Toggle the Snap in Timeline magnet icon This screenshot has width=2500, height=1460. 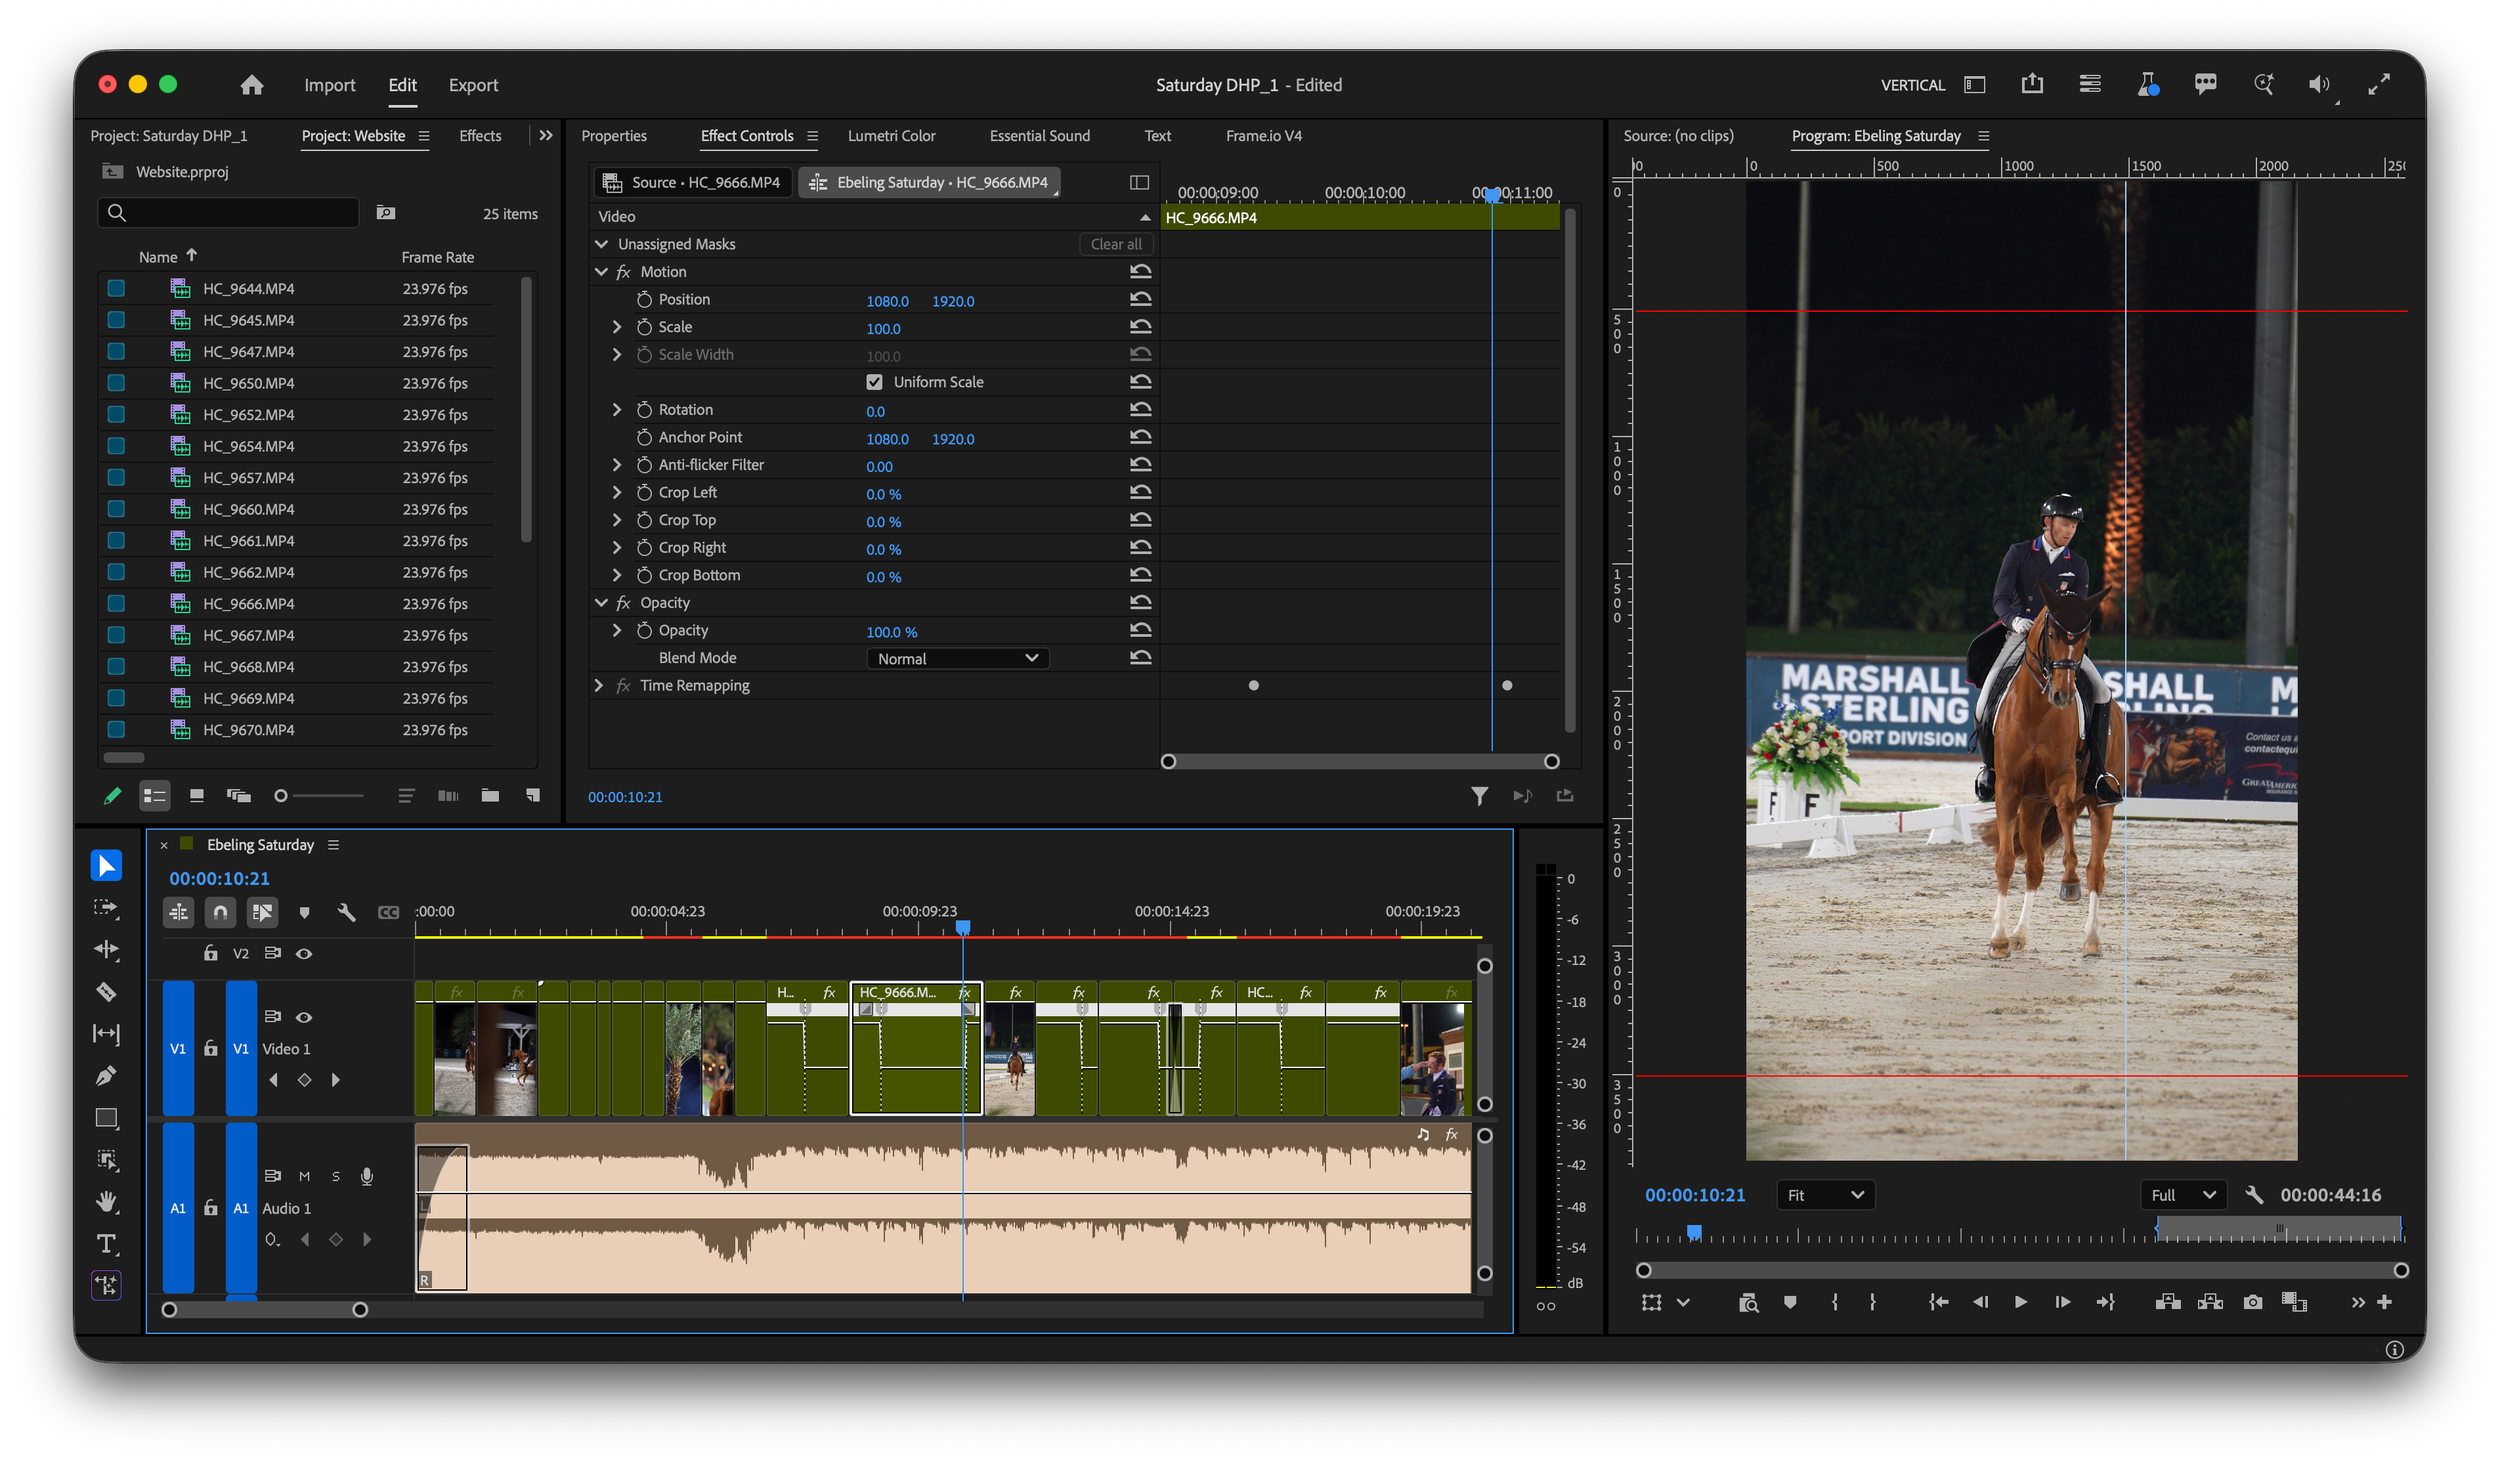point(220,912)
